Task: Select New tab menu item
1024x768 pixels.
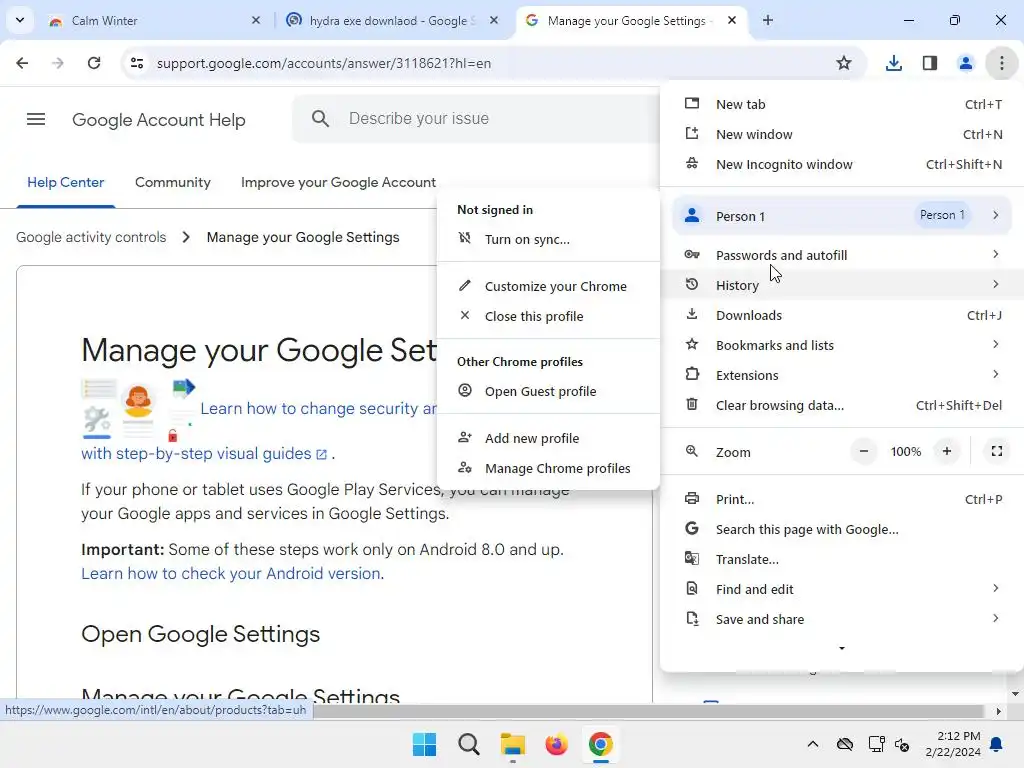Action: click(x=842, y=104)
